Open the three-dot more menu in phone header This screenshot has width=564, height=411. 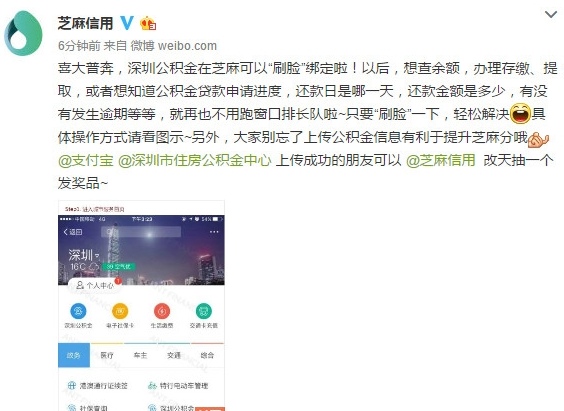click(x=214, y=232)
